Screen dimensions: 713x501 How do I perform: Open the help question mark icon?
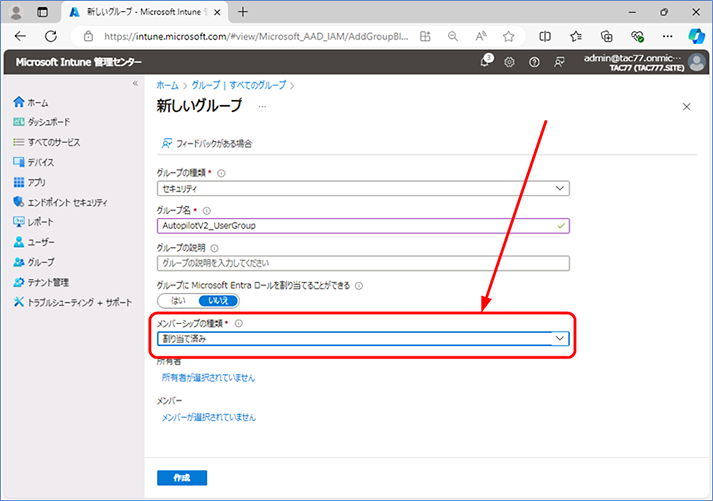point(534,62)
